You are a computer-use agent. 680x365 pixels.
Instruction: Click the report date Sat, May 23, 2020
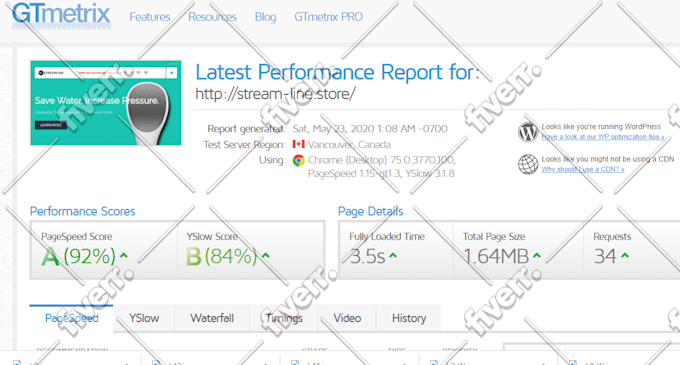point(370,129)
